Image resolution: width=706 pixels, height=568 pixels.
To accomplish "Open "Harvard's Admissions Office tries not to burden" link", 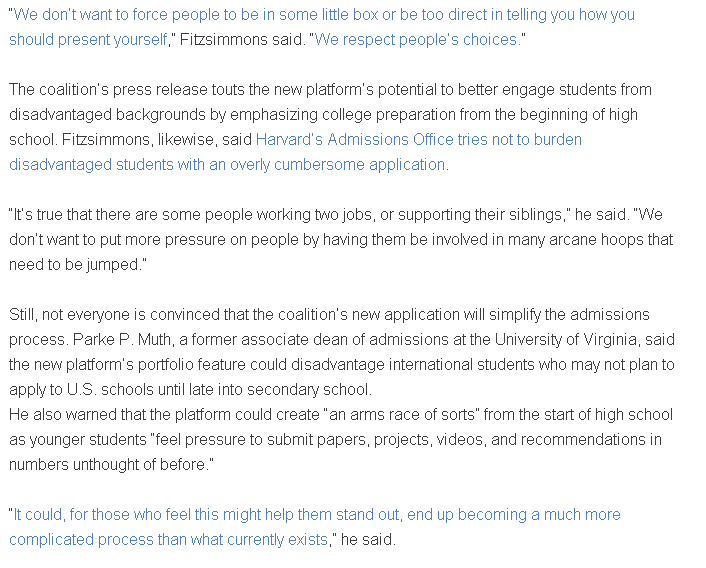I will 419,140.
